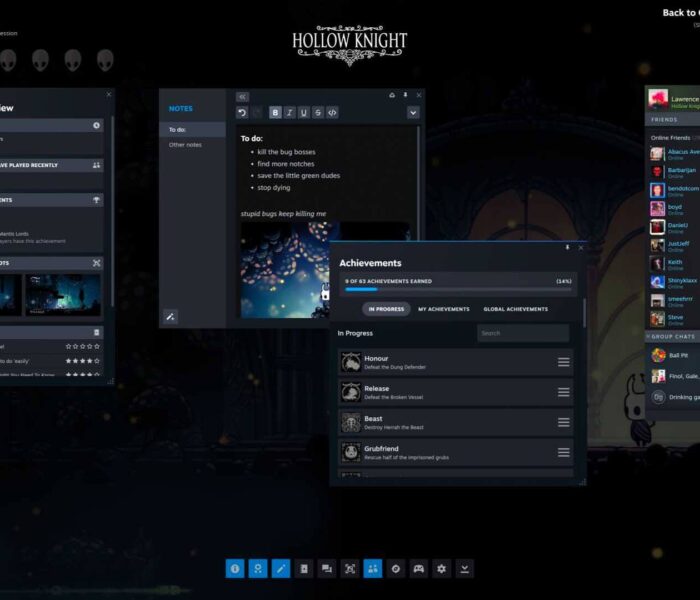The image size is (700, 600).
Task: Click the Undo arrow in Notes toolbar
Action: (242, 112)
